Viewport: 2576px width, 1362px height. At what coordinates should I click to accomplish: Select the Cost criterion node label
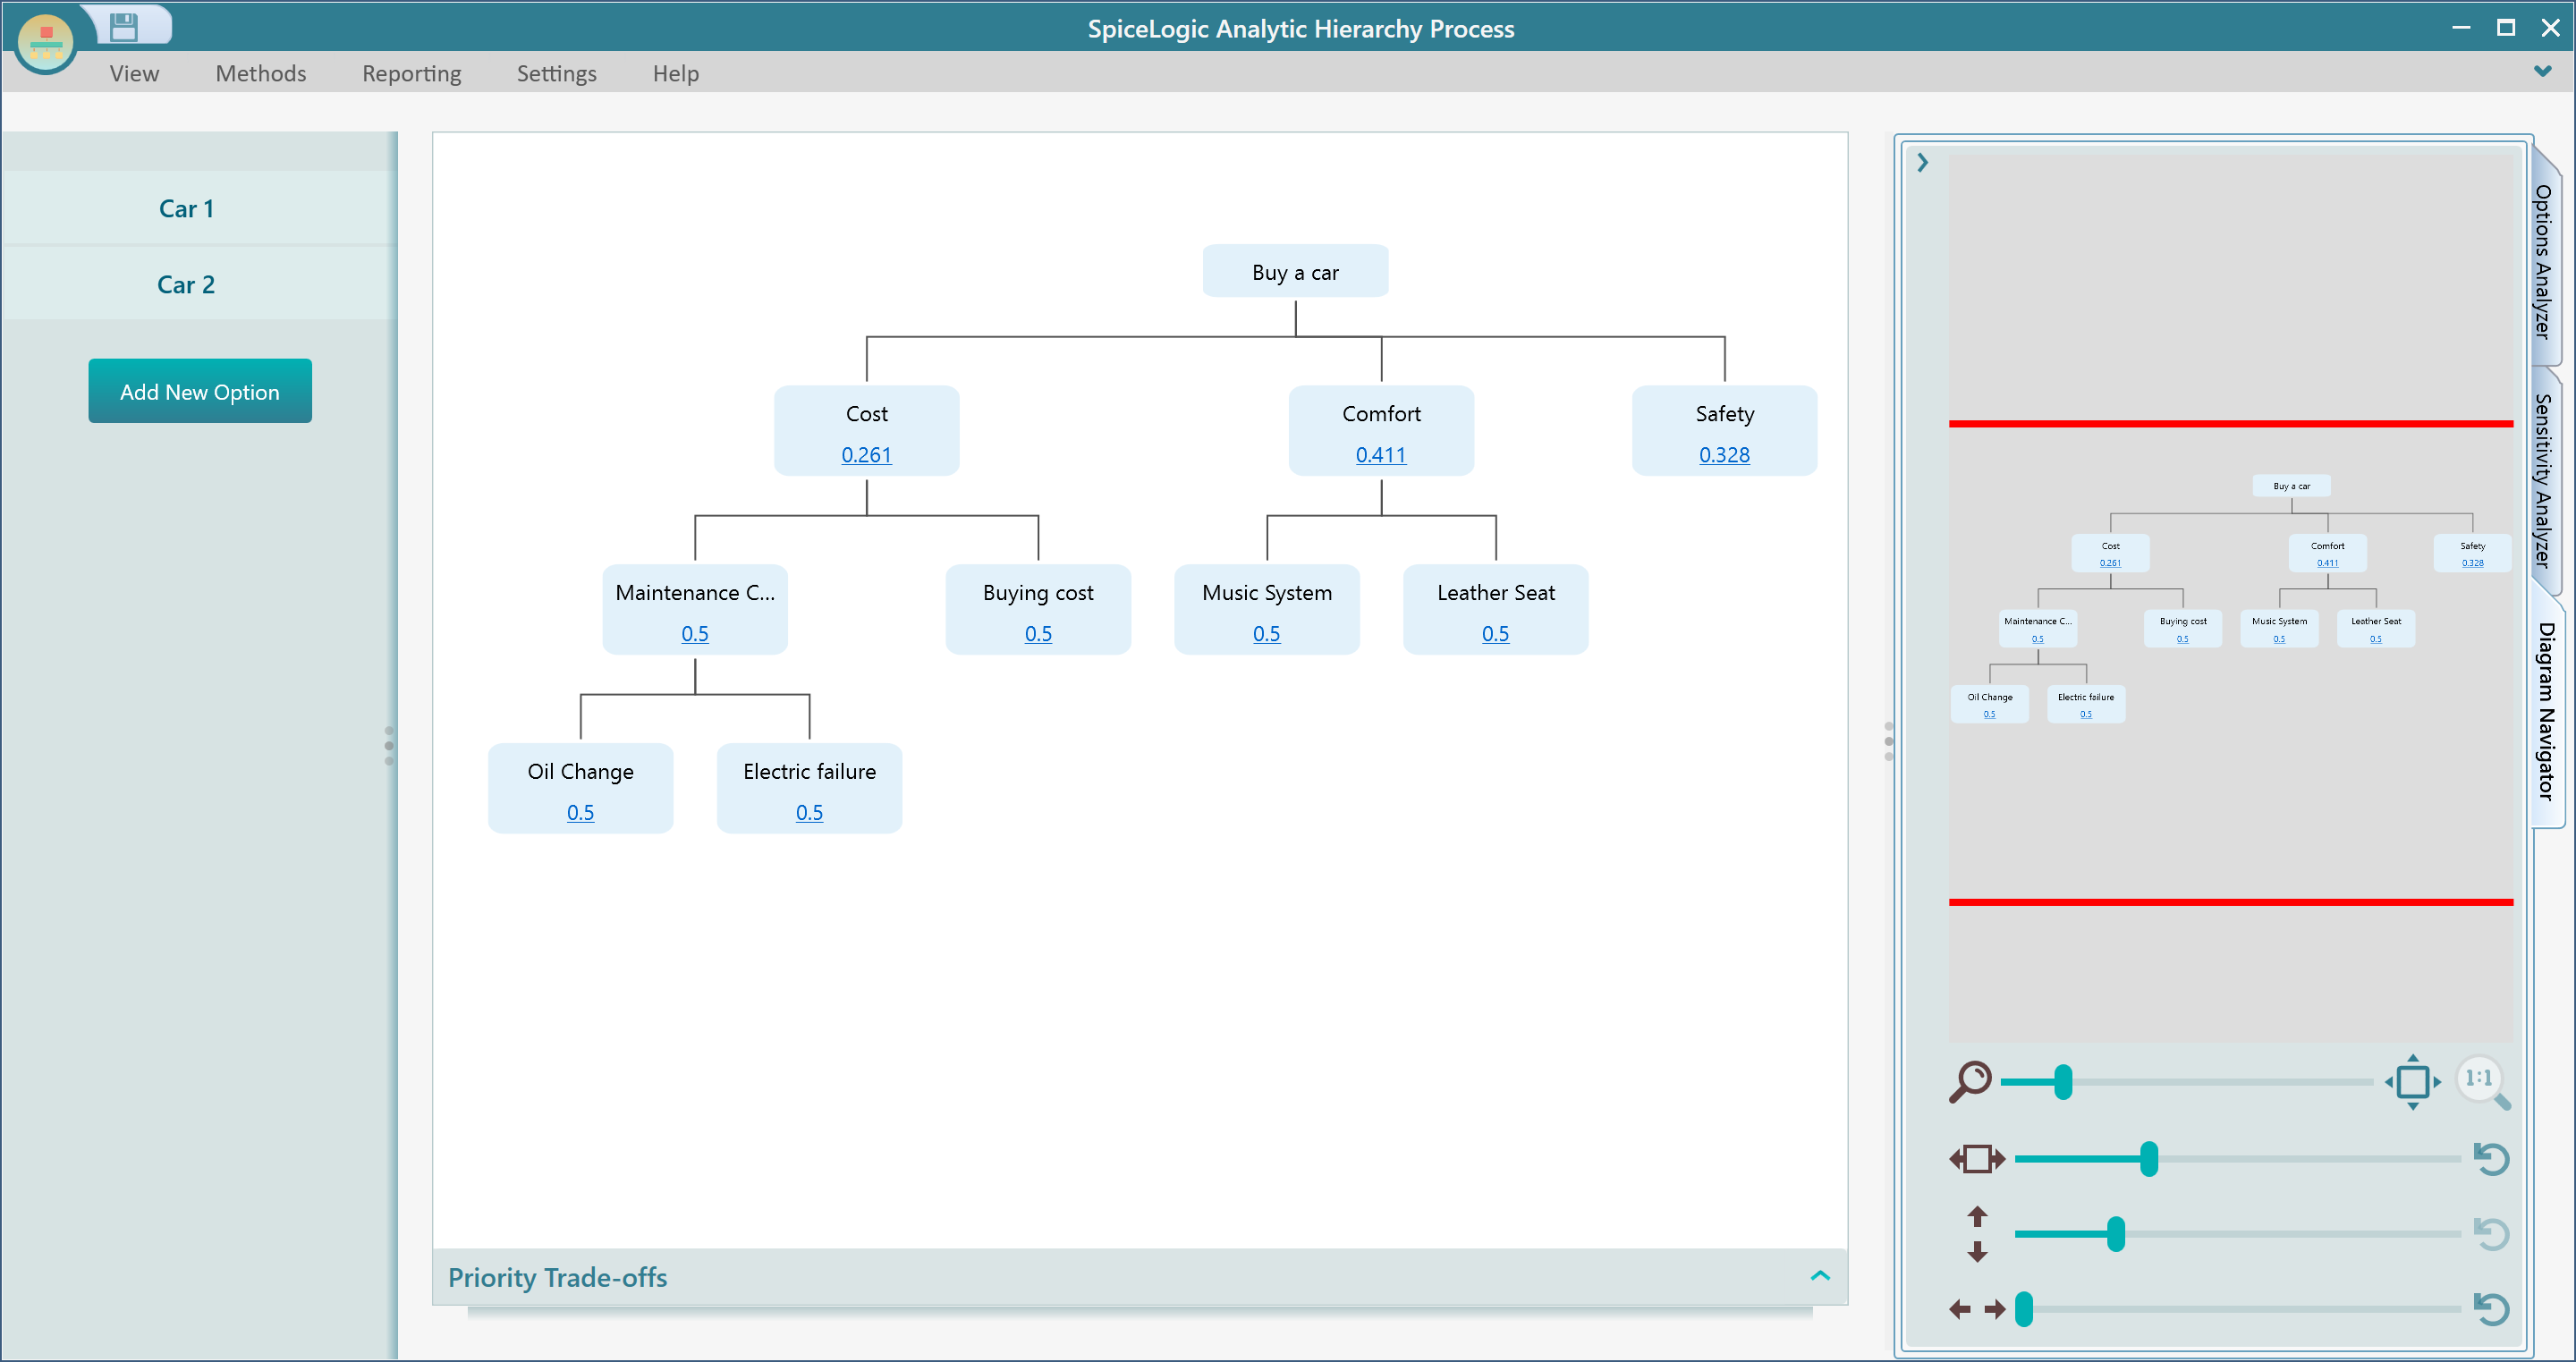click(x=866, y=413)
